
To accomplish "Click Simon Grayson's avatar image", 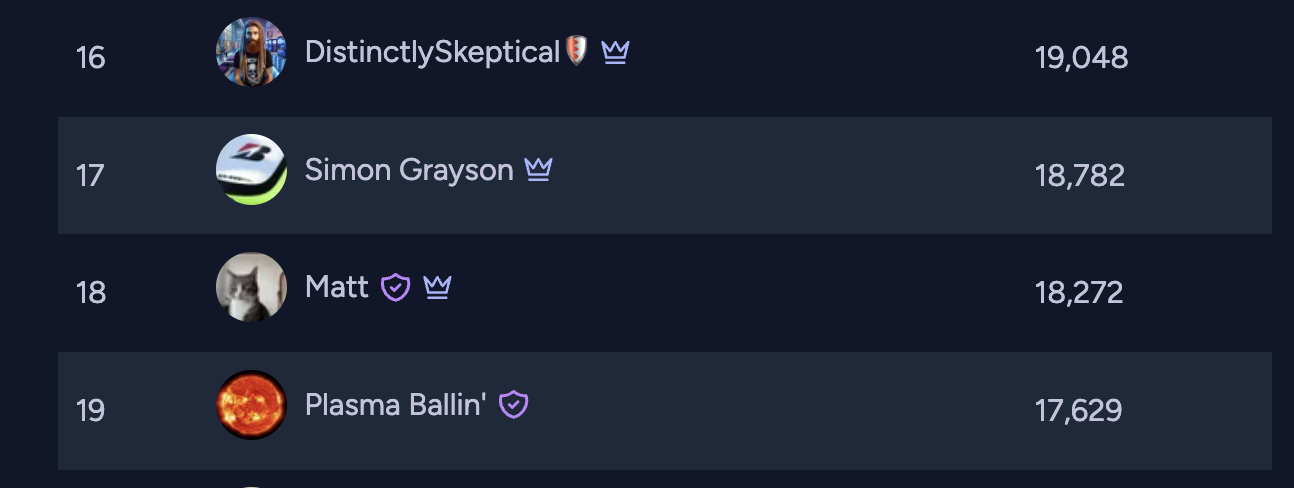I will click(x=251, y=170).
